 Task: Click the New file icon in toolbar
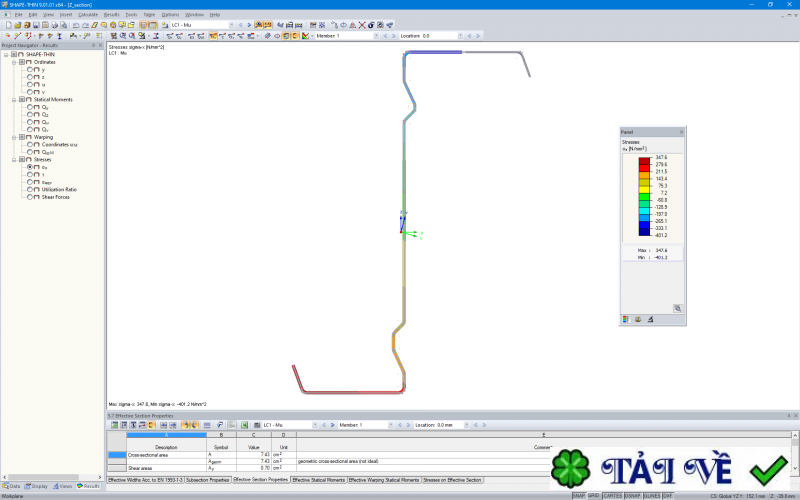tap(9, 25)
